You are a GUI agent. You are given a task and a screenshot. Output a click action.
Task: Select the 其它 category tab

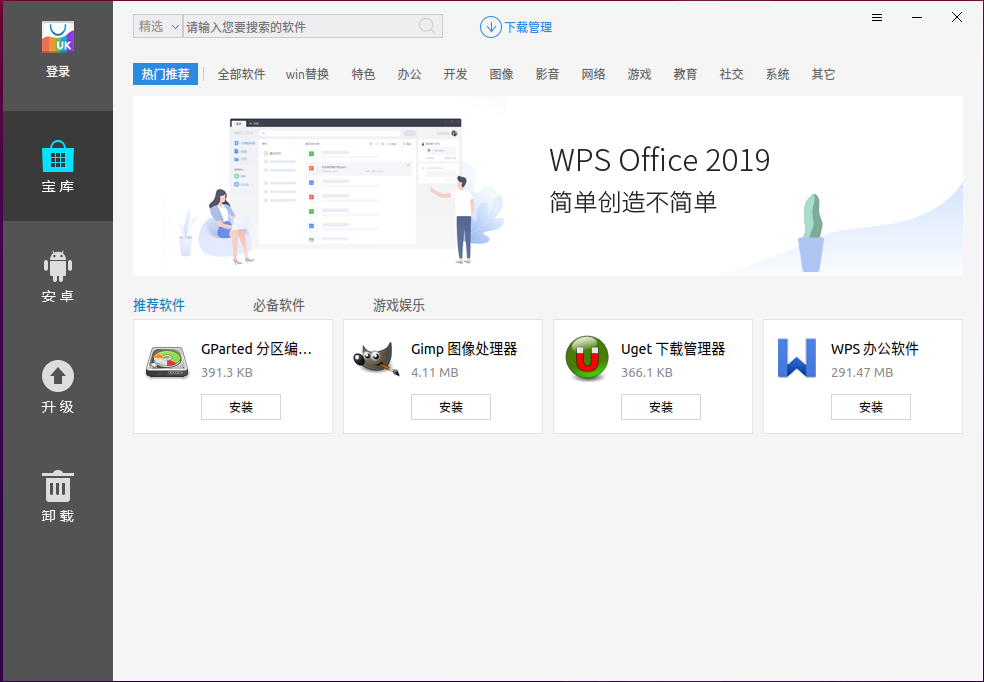(x=823, y=74)
